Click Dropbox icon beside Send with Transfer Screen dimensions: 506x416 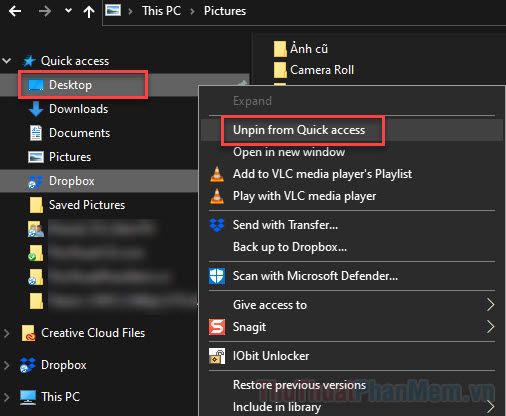tap(217, 225)
